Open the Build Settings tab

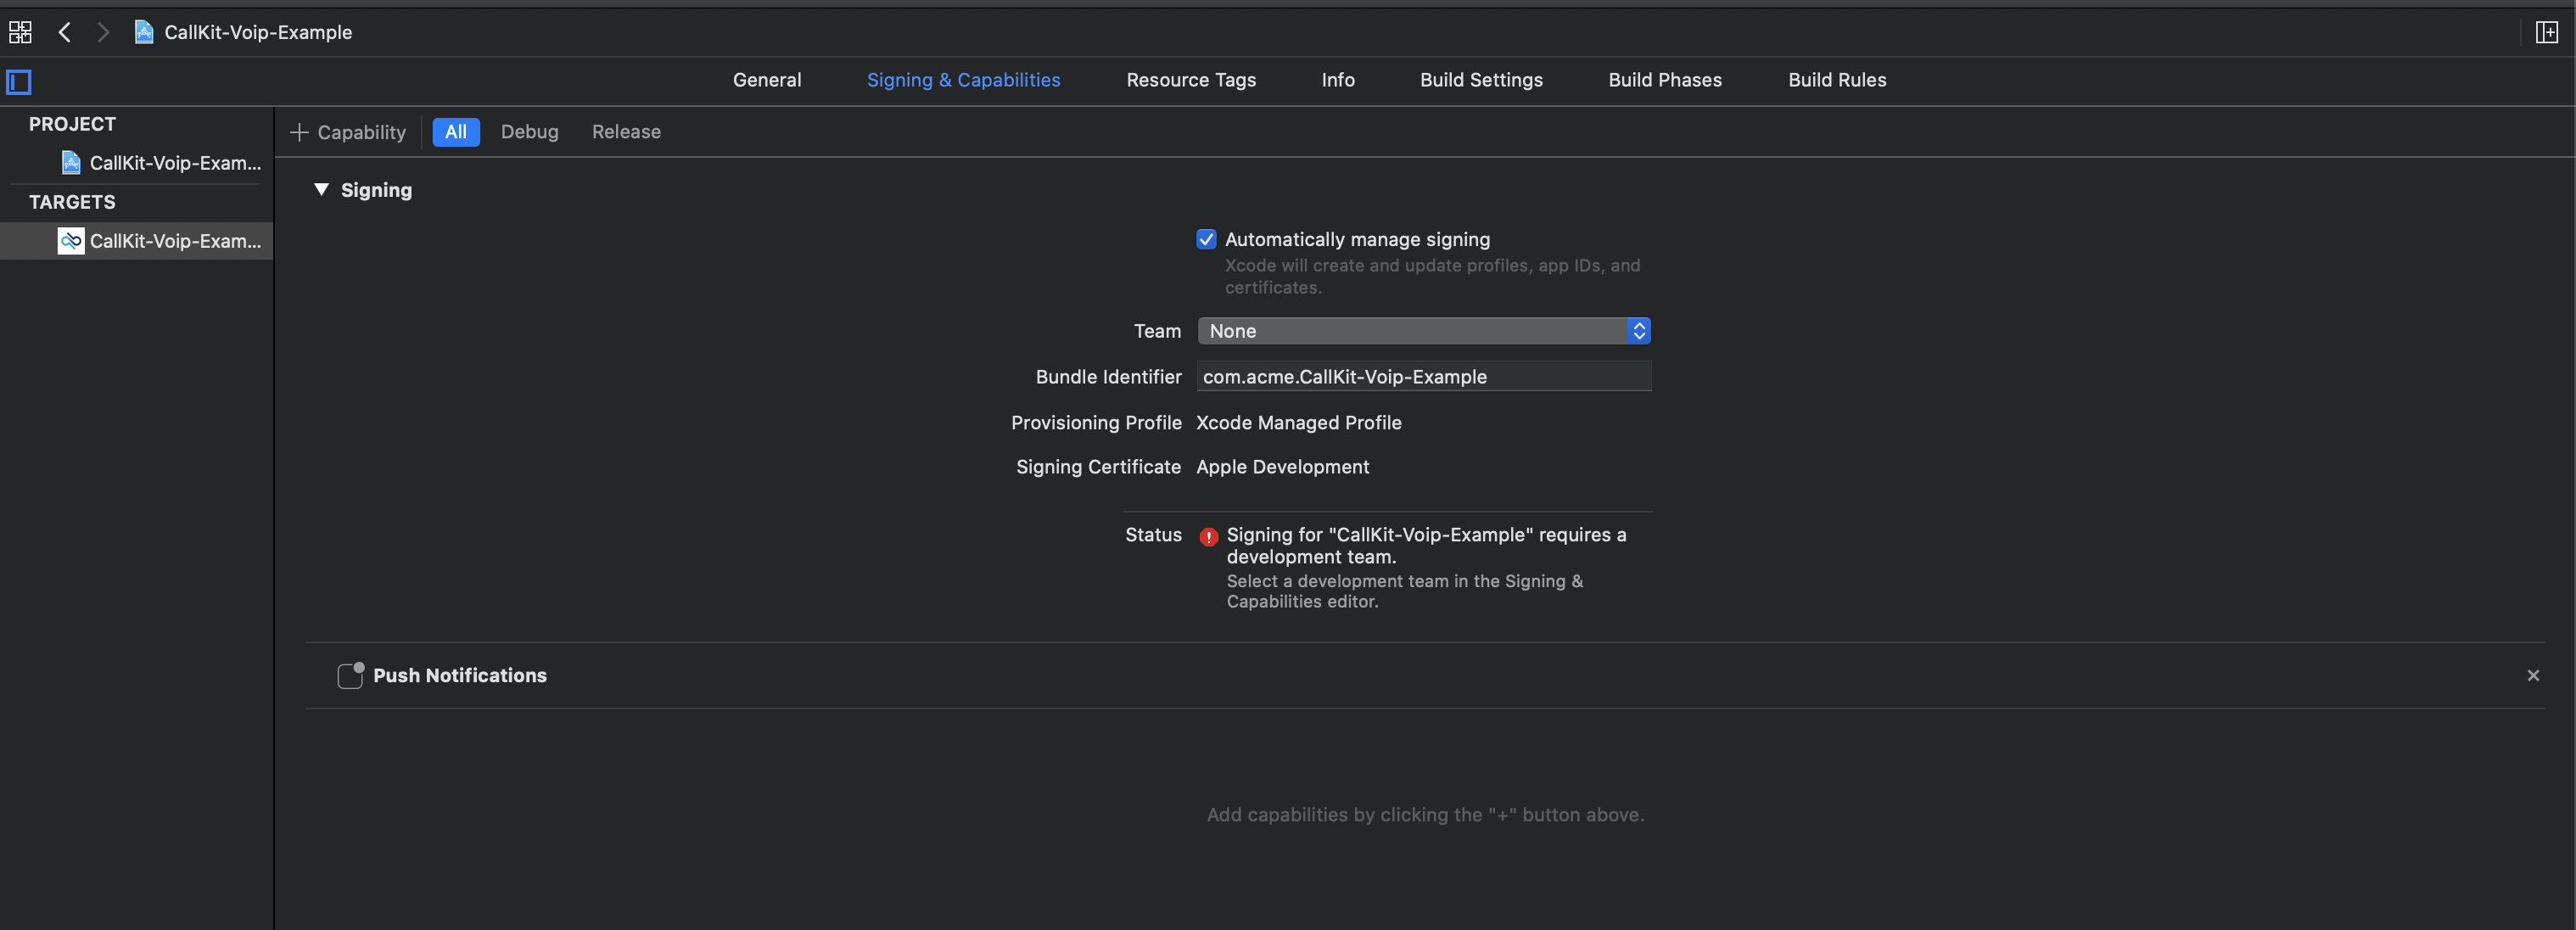coord(1480,80)
